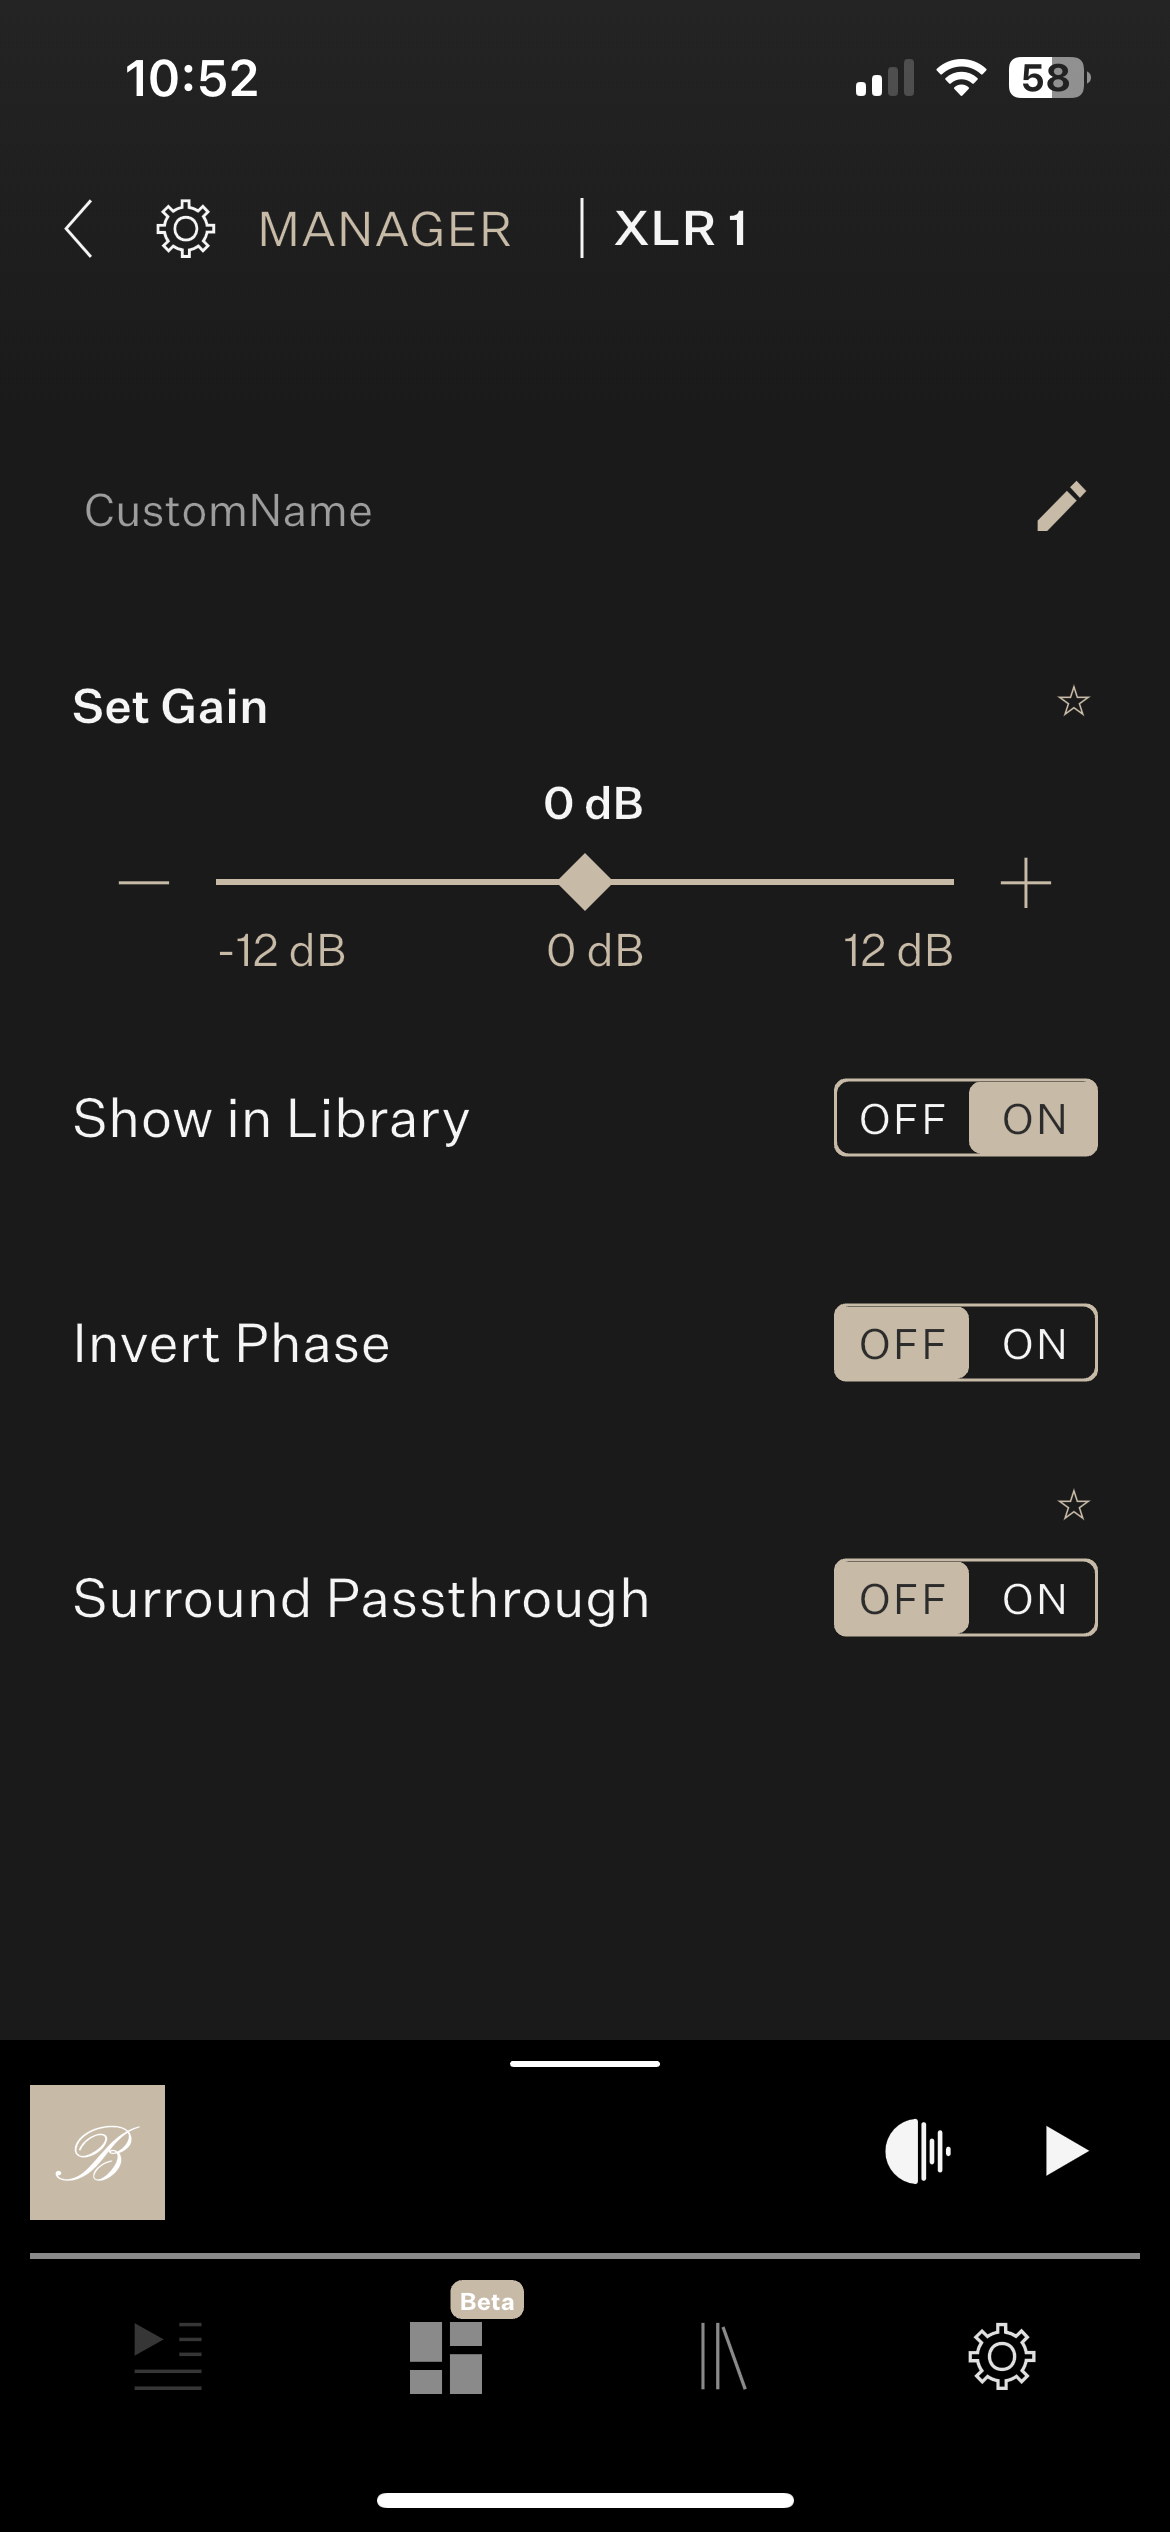Image resolution: width=1170 pixels, height=2532 pixels.
Task: Click the gain slider diamond handle
Action: tap(585, 882)
